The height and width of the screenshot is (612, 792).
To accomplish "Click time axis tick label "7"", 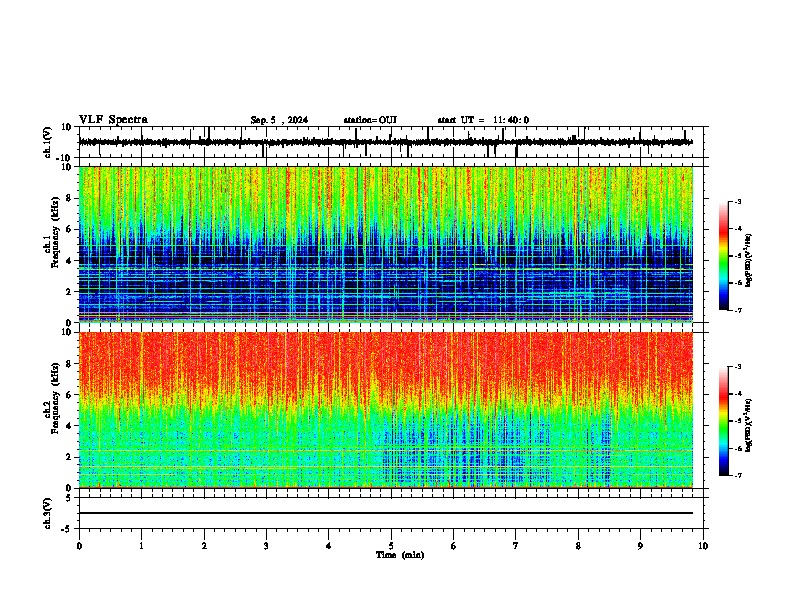I will tap(516, 546).
